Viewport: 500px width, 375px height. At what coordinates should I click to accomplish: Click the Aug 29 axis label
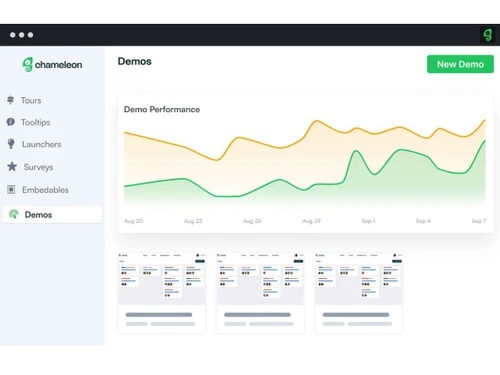[311, 221]
